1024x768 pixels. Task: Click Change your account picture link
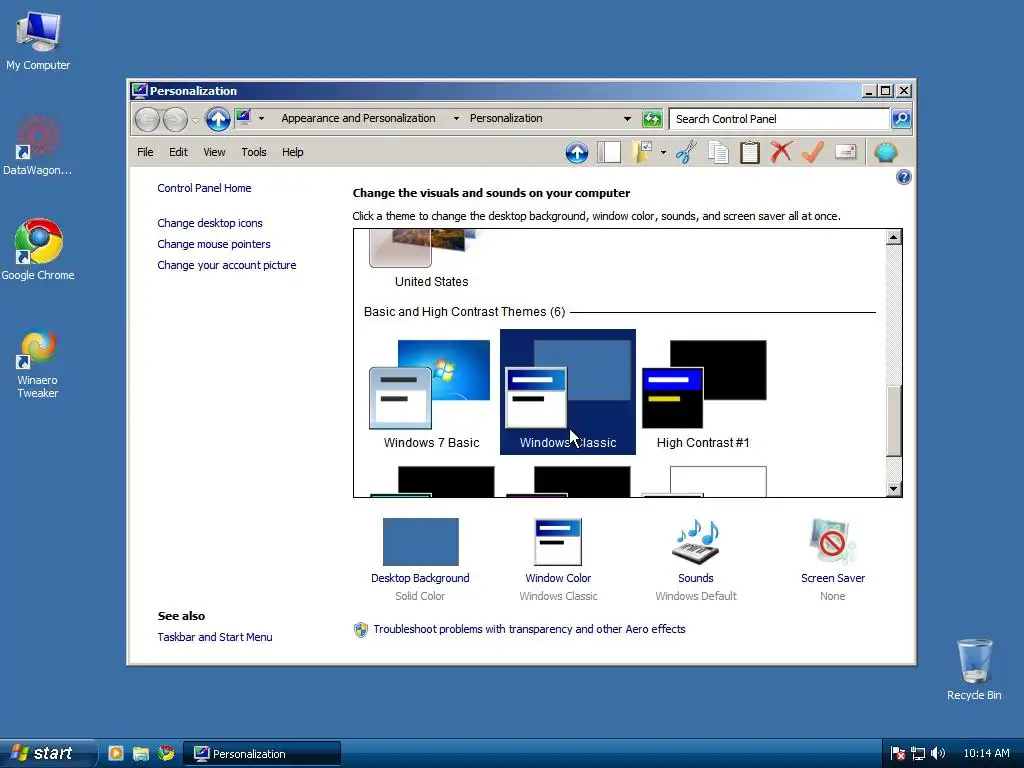[x=227, y=265]
